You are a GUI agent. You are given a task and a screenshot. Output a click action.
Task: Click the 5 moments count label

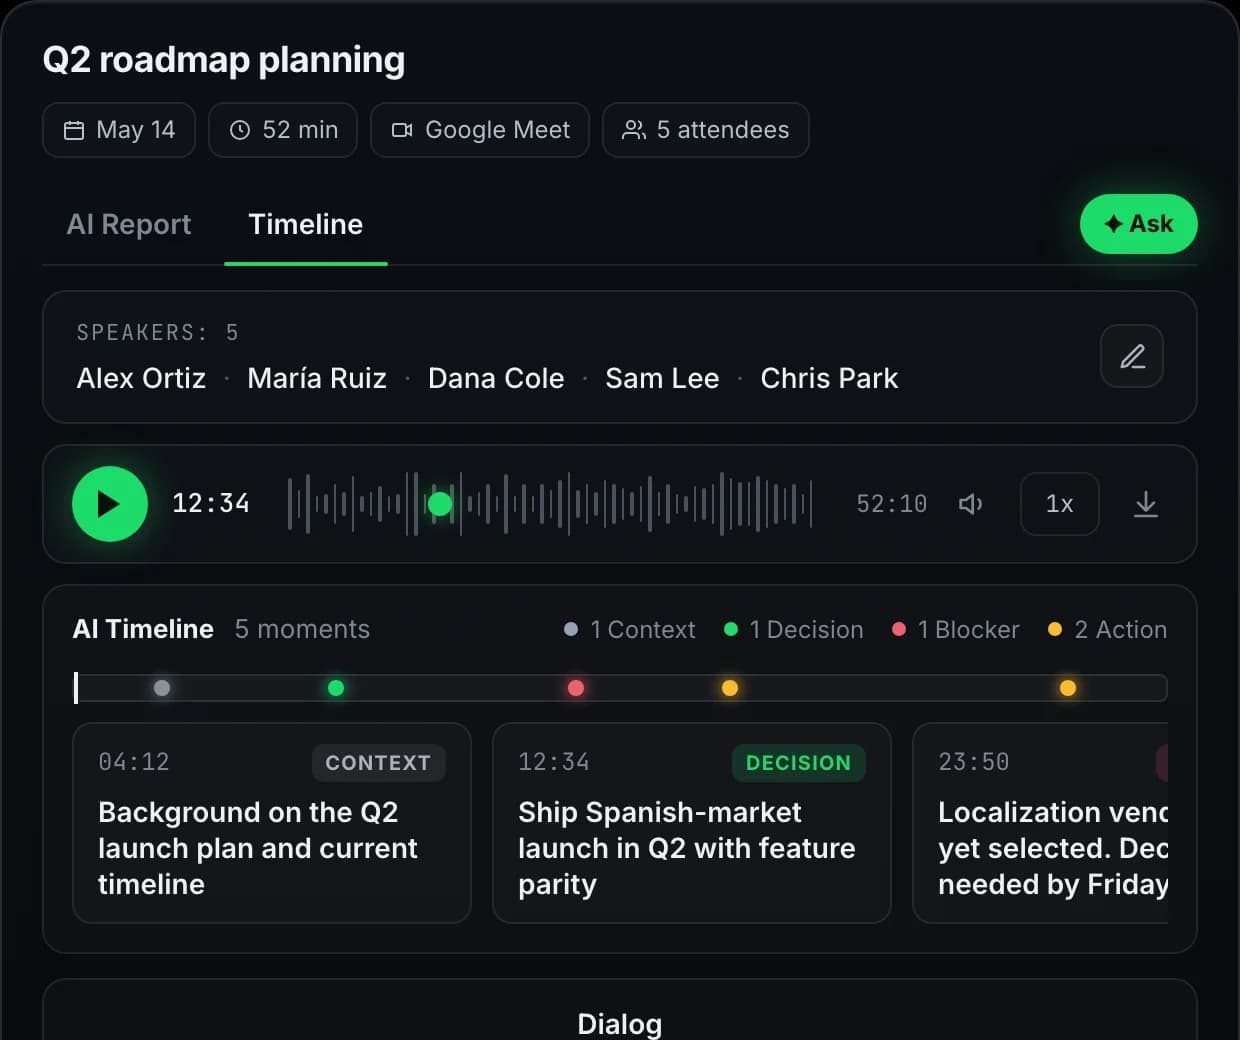[302, 629]
